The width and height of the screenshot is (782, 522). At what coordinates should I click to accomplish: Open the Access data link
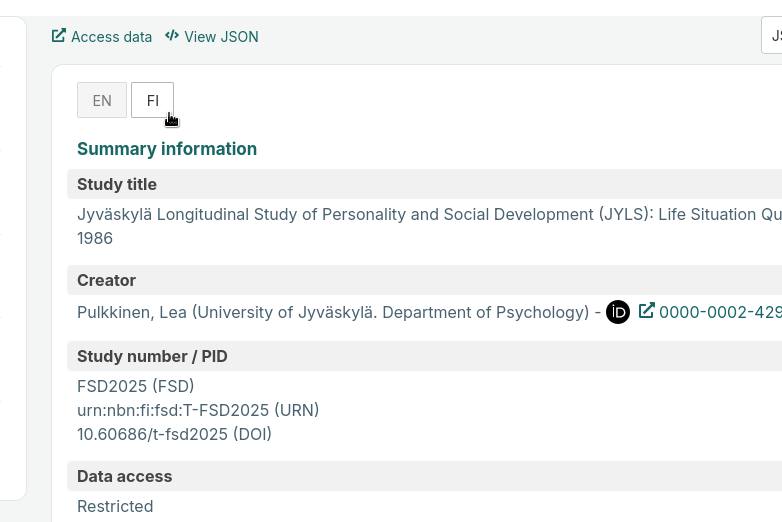[x=102, y=36]
